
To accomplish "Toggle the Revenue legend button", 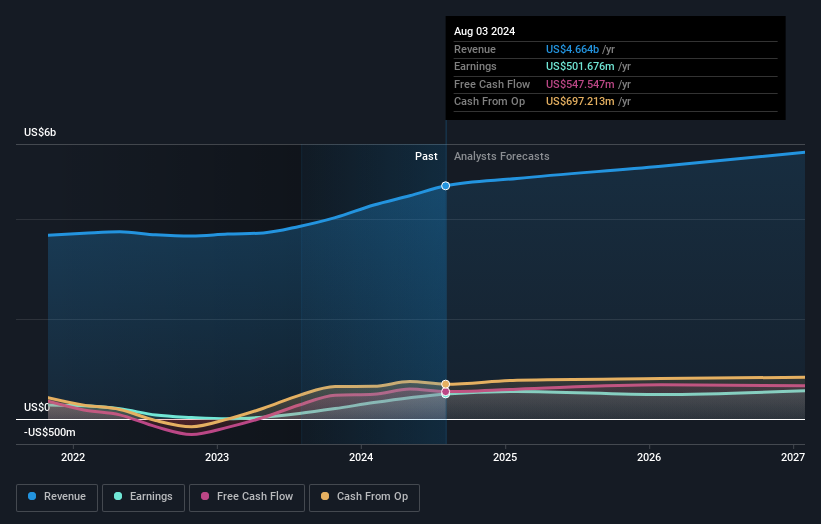I will coord(57,497).
